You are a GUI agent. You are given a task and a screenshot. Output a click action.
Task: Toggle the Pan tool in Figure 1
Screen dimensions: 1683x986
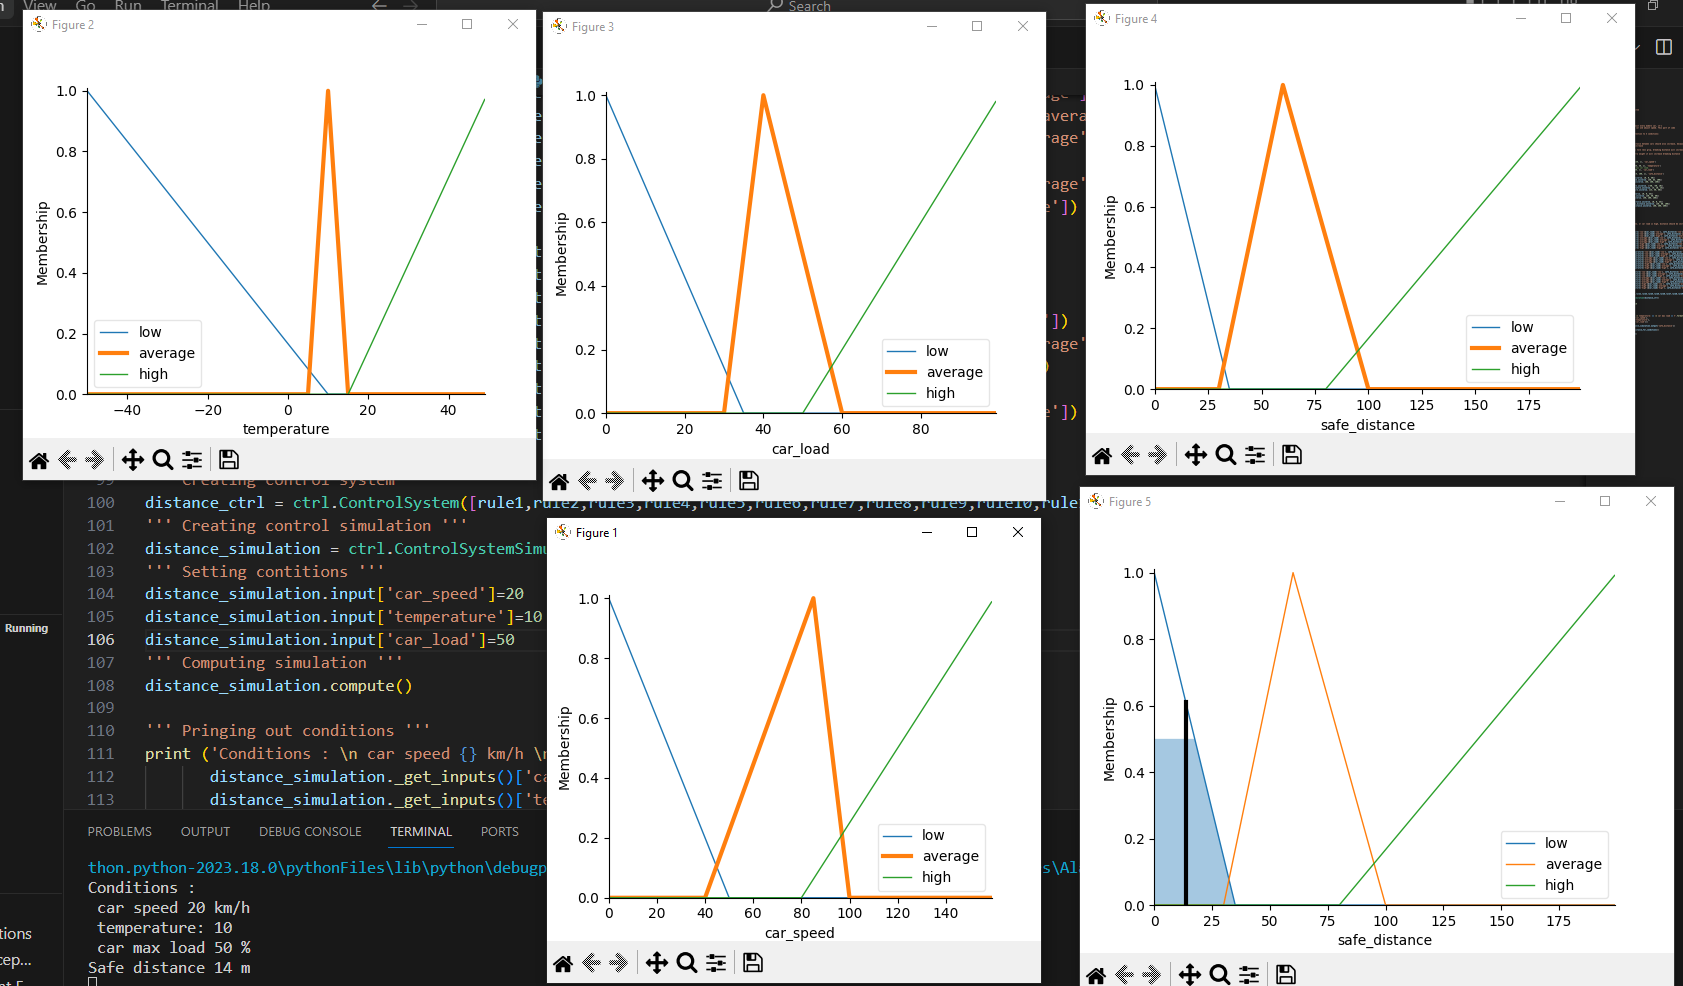click(656, 962)
